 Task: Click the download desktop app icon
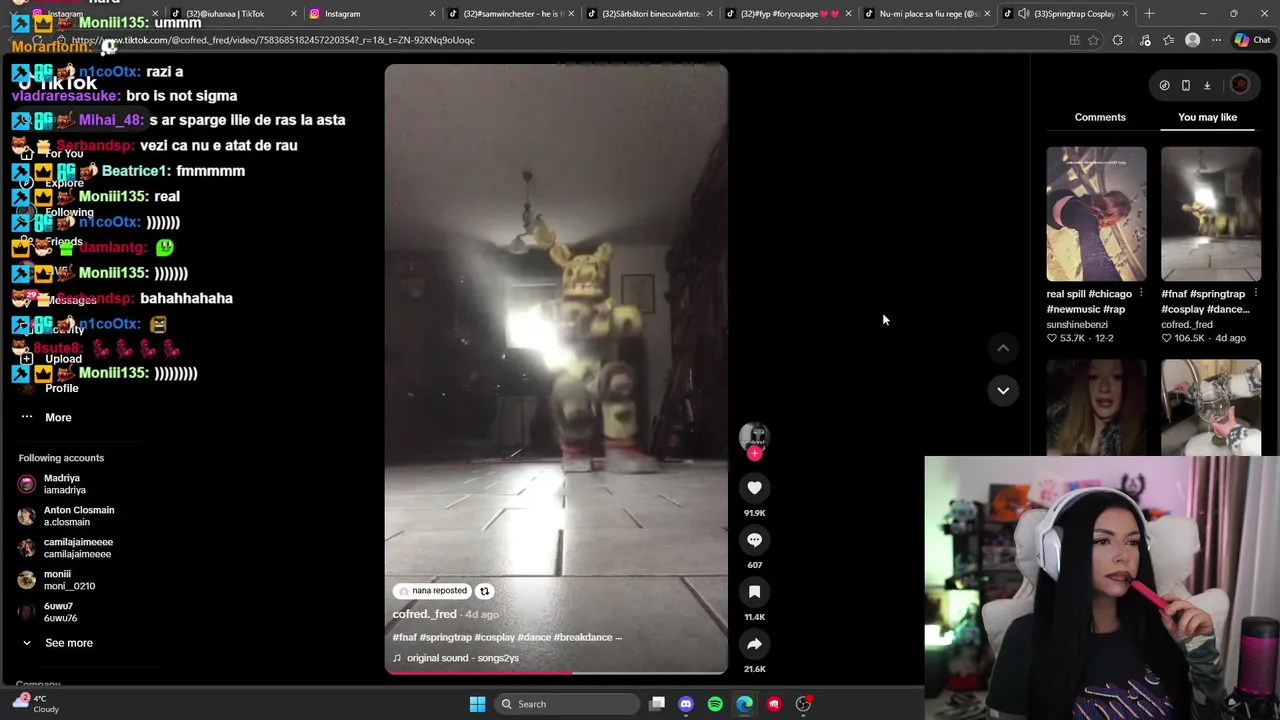coord(1207,85)
